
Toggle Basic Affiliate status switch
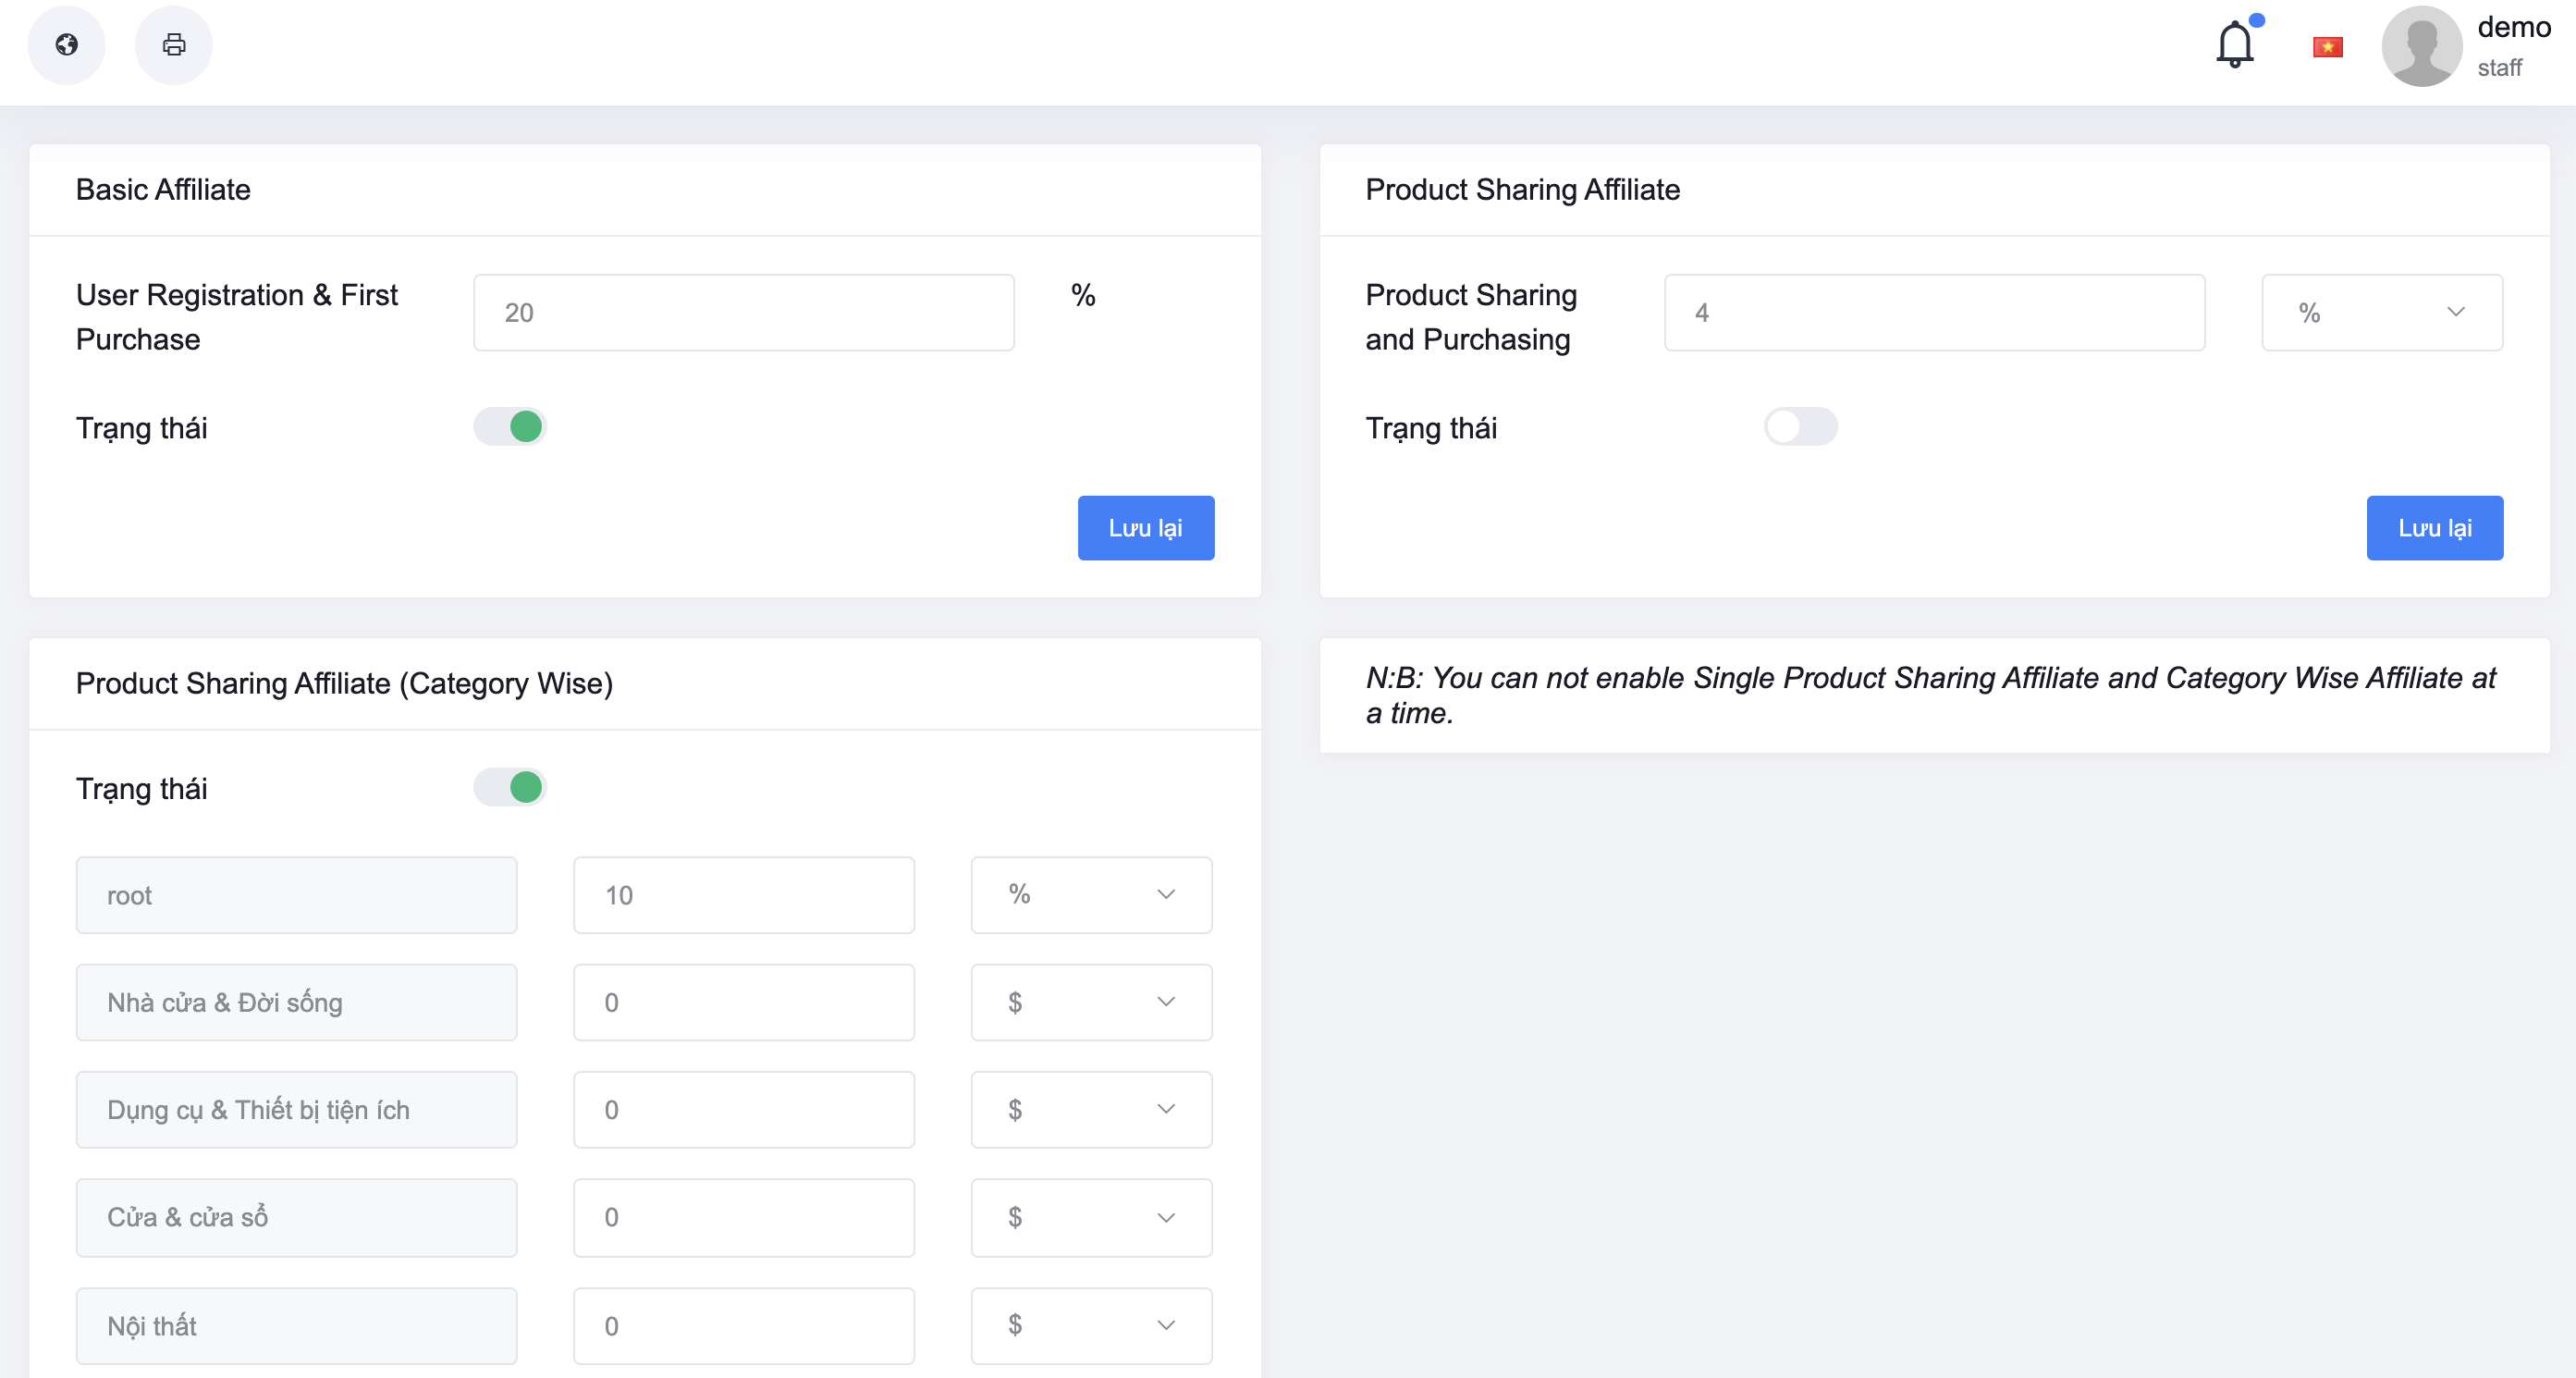point(510,427)
